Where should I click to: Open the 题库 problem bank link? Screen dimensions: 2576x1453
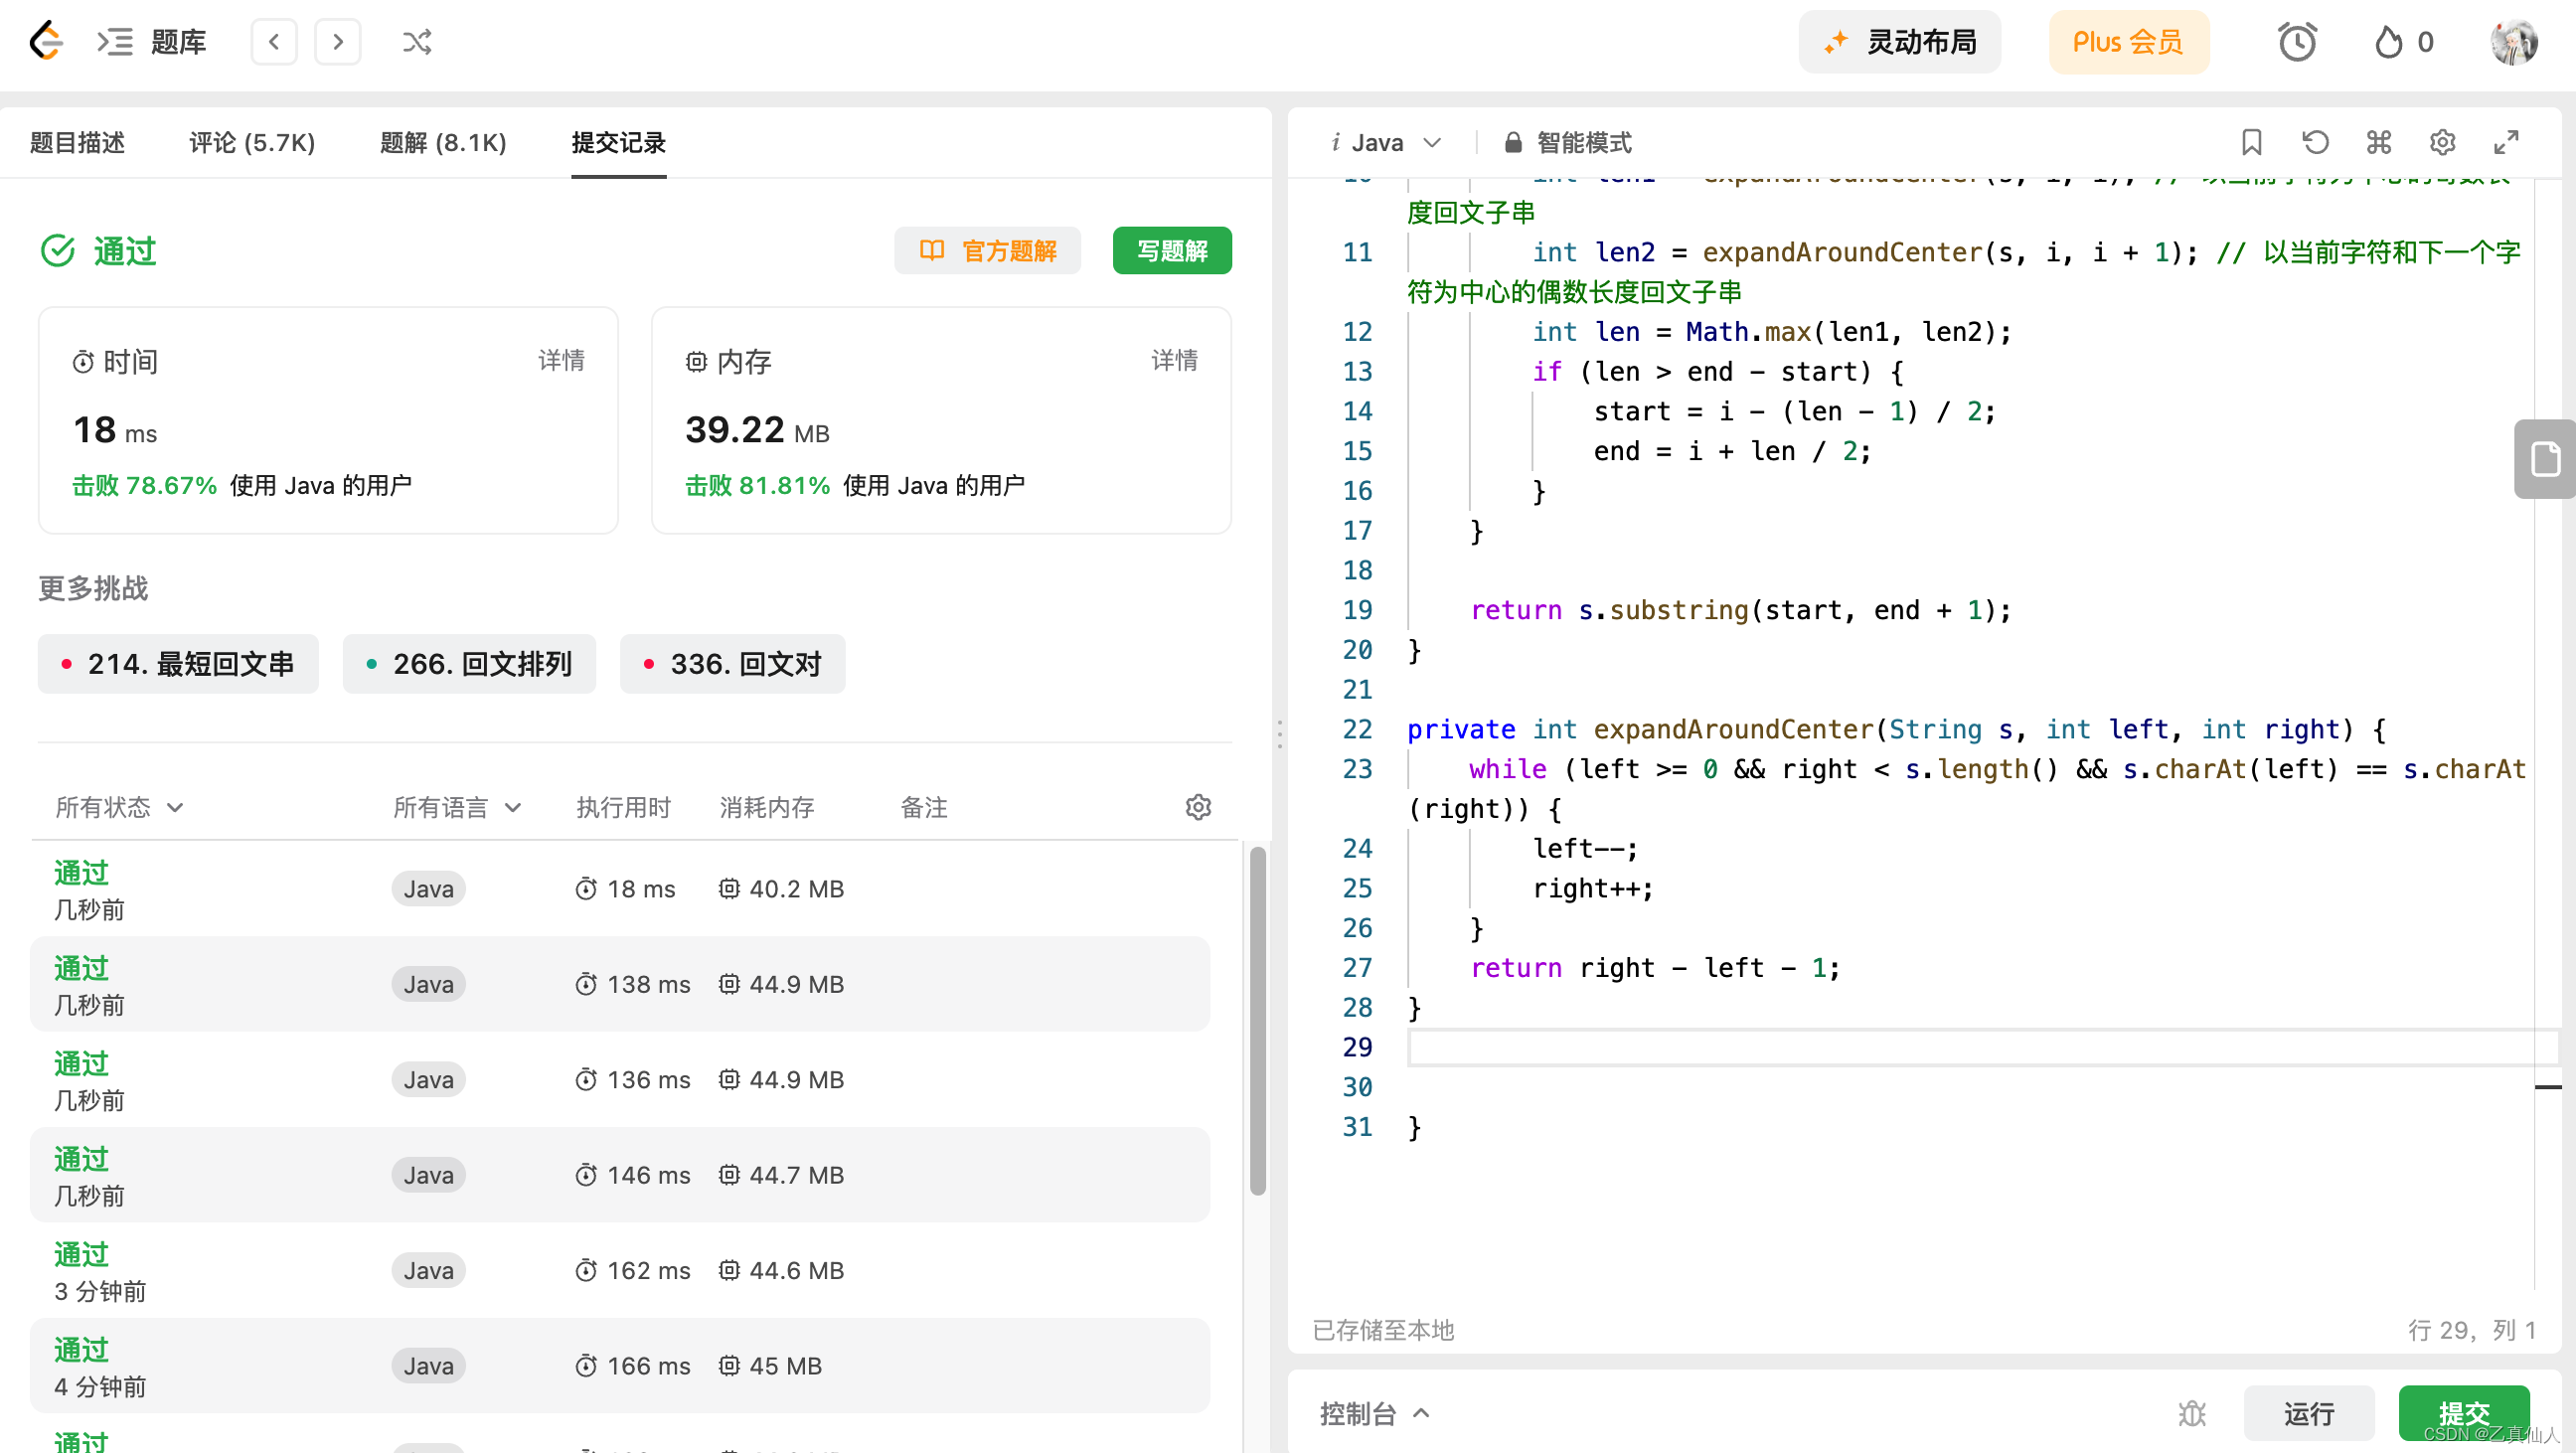click(178, 42)
